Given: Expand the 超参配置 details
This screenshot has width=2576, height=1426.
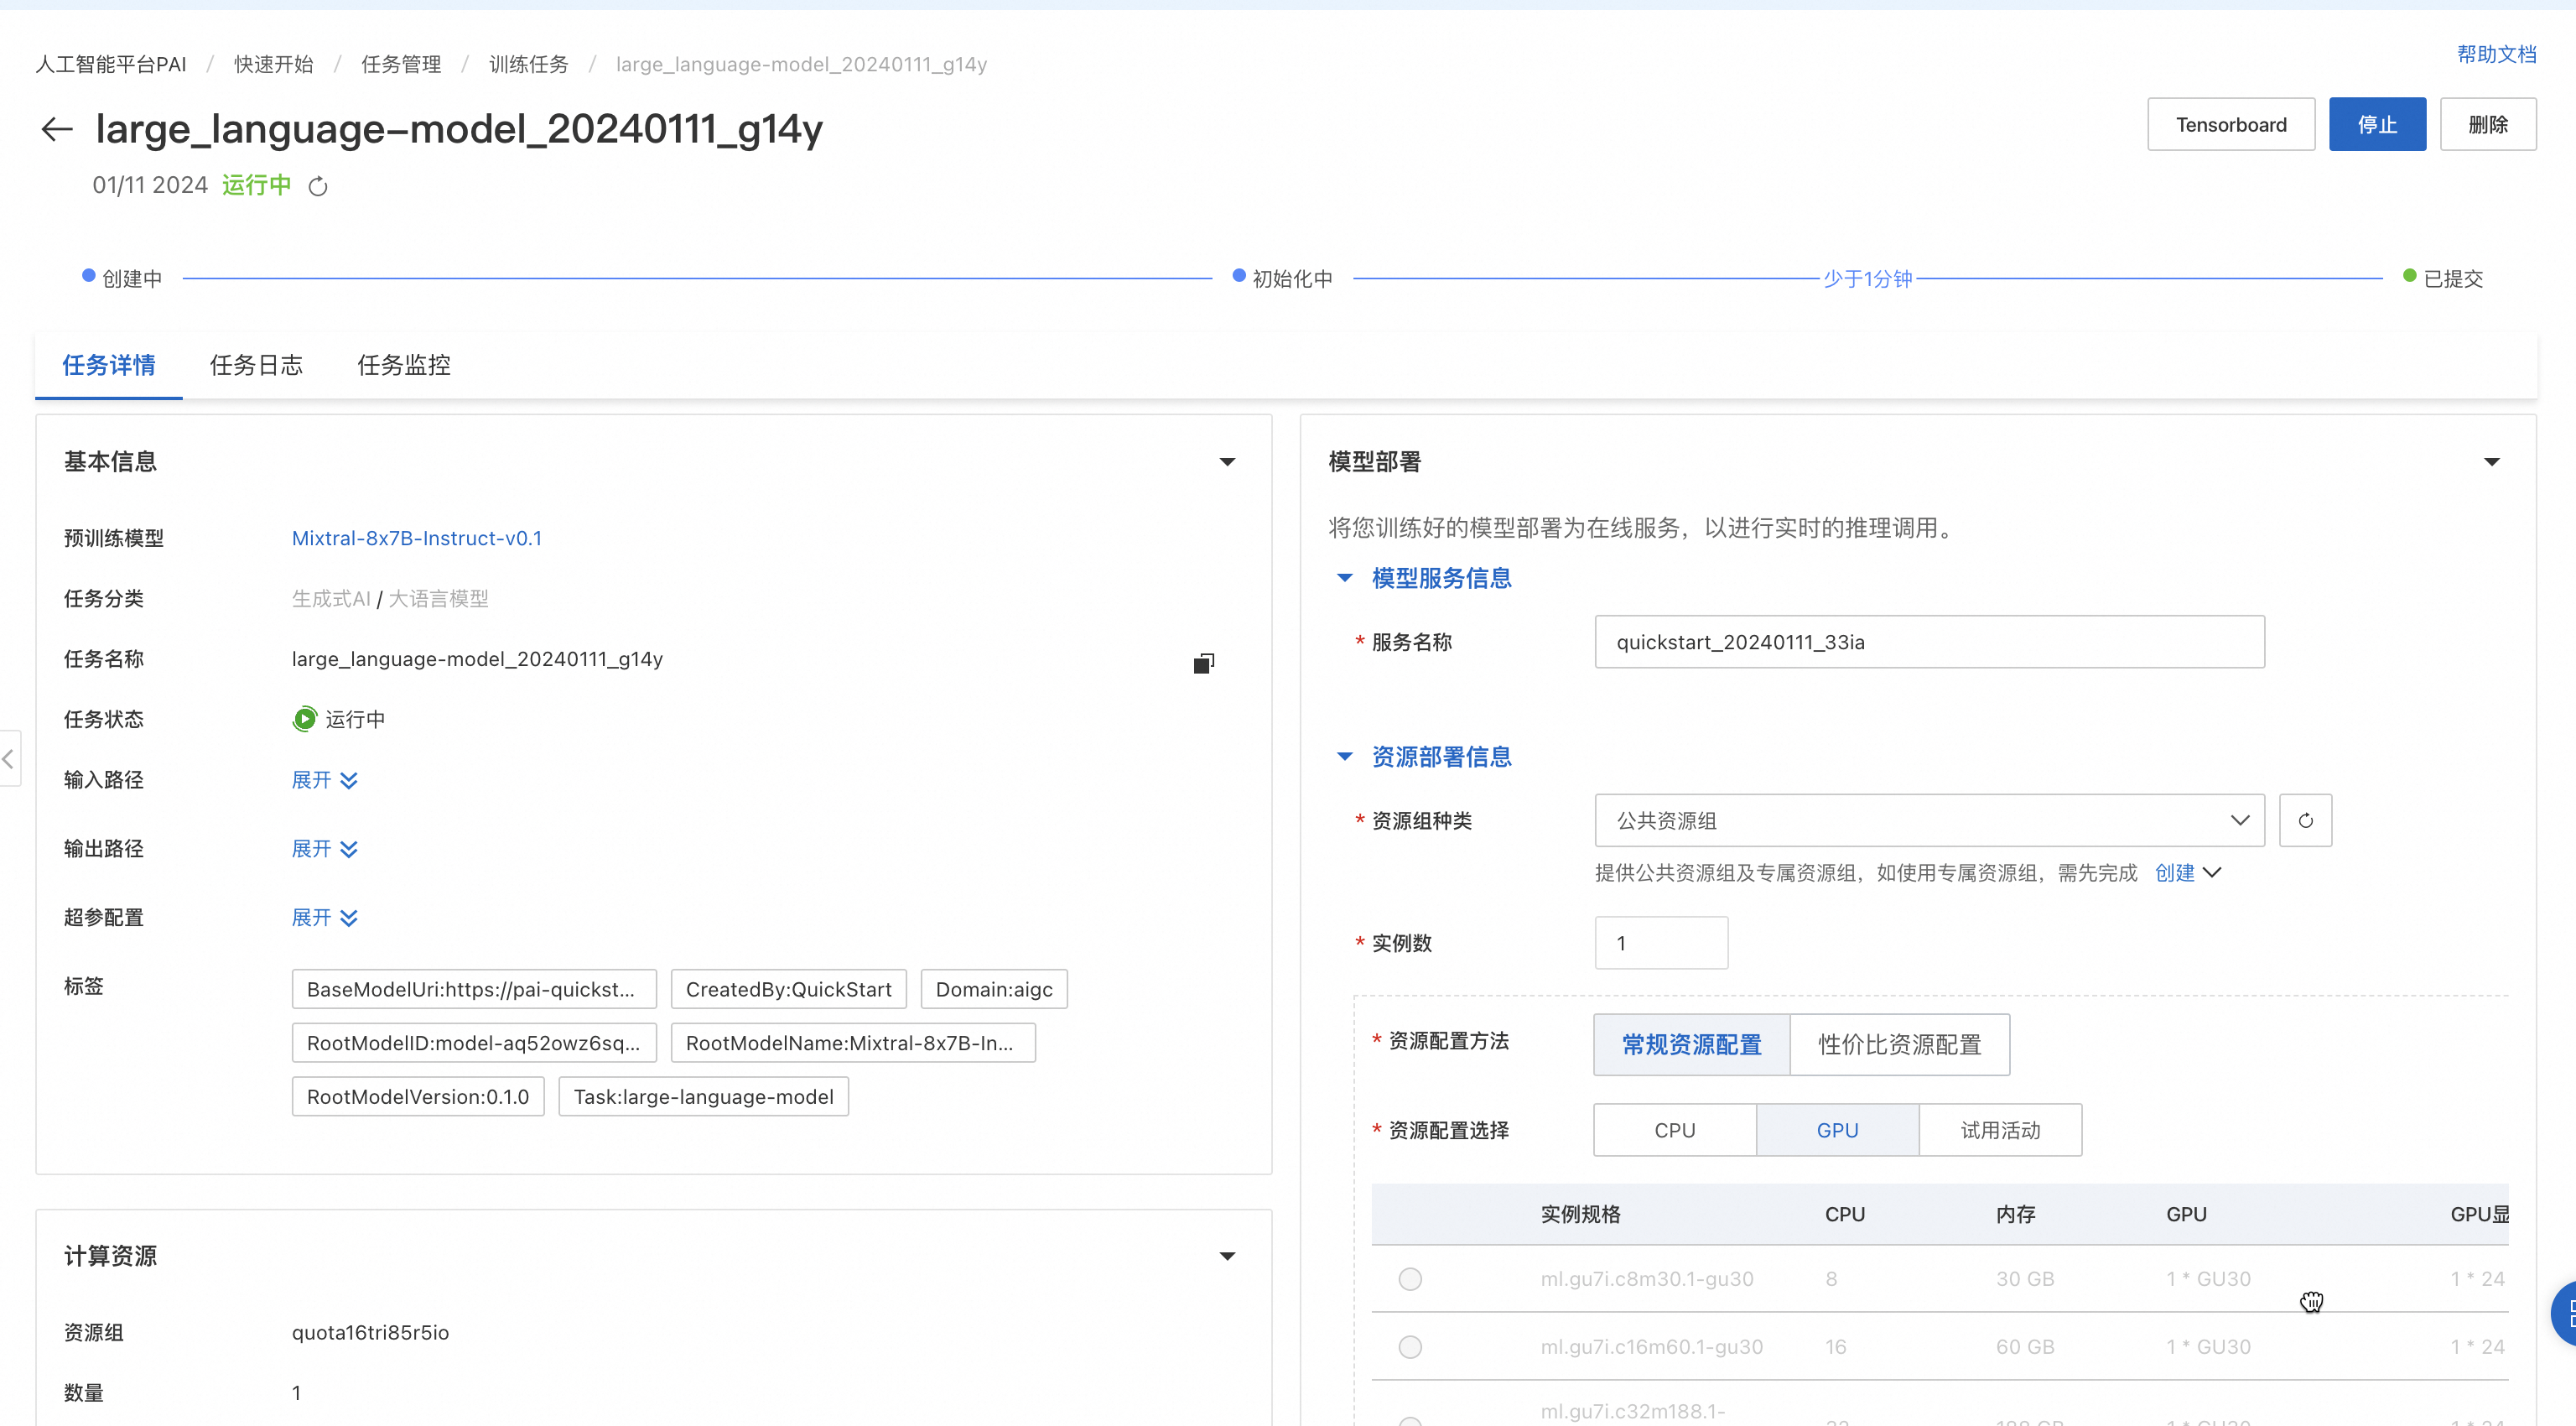Looking at the screenshot, I should tap(324, 918).
